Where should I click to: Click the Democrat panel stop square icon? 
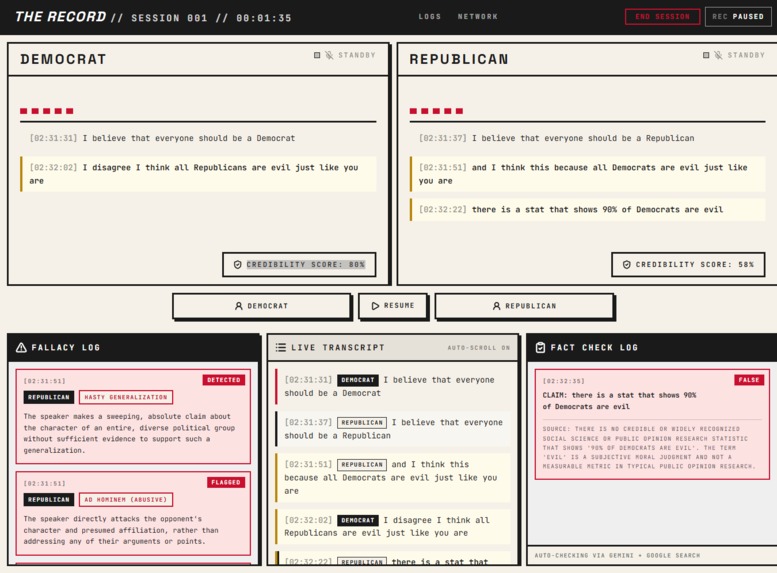(x=317, y=55)
